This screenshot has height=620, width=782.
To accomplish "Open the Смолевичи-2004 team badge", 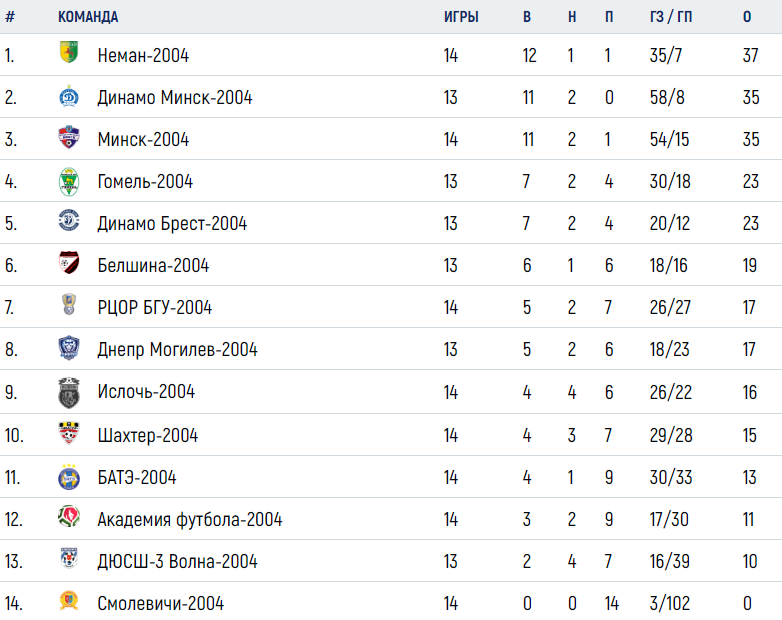I will (69, 601).
